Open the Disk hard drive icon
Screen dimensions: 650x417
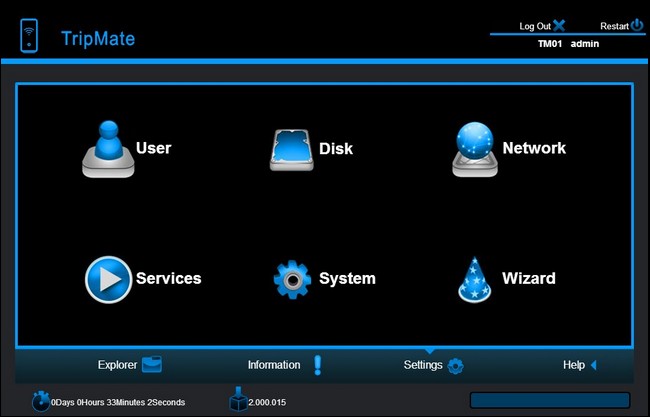tap(292, 150)
